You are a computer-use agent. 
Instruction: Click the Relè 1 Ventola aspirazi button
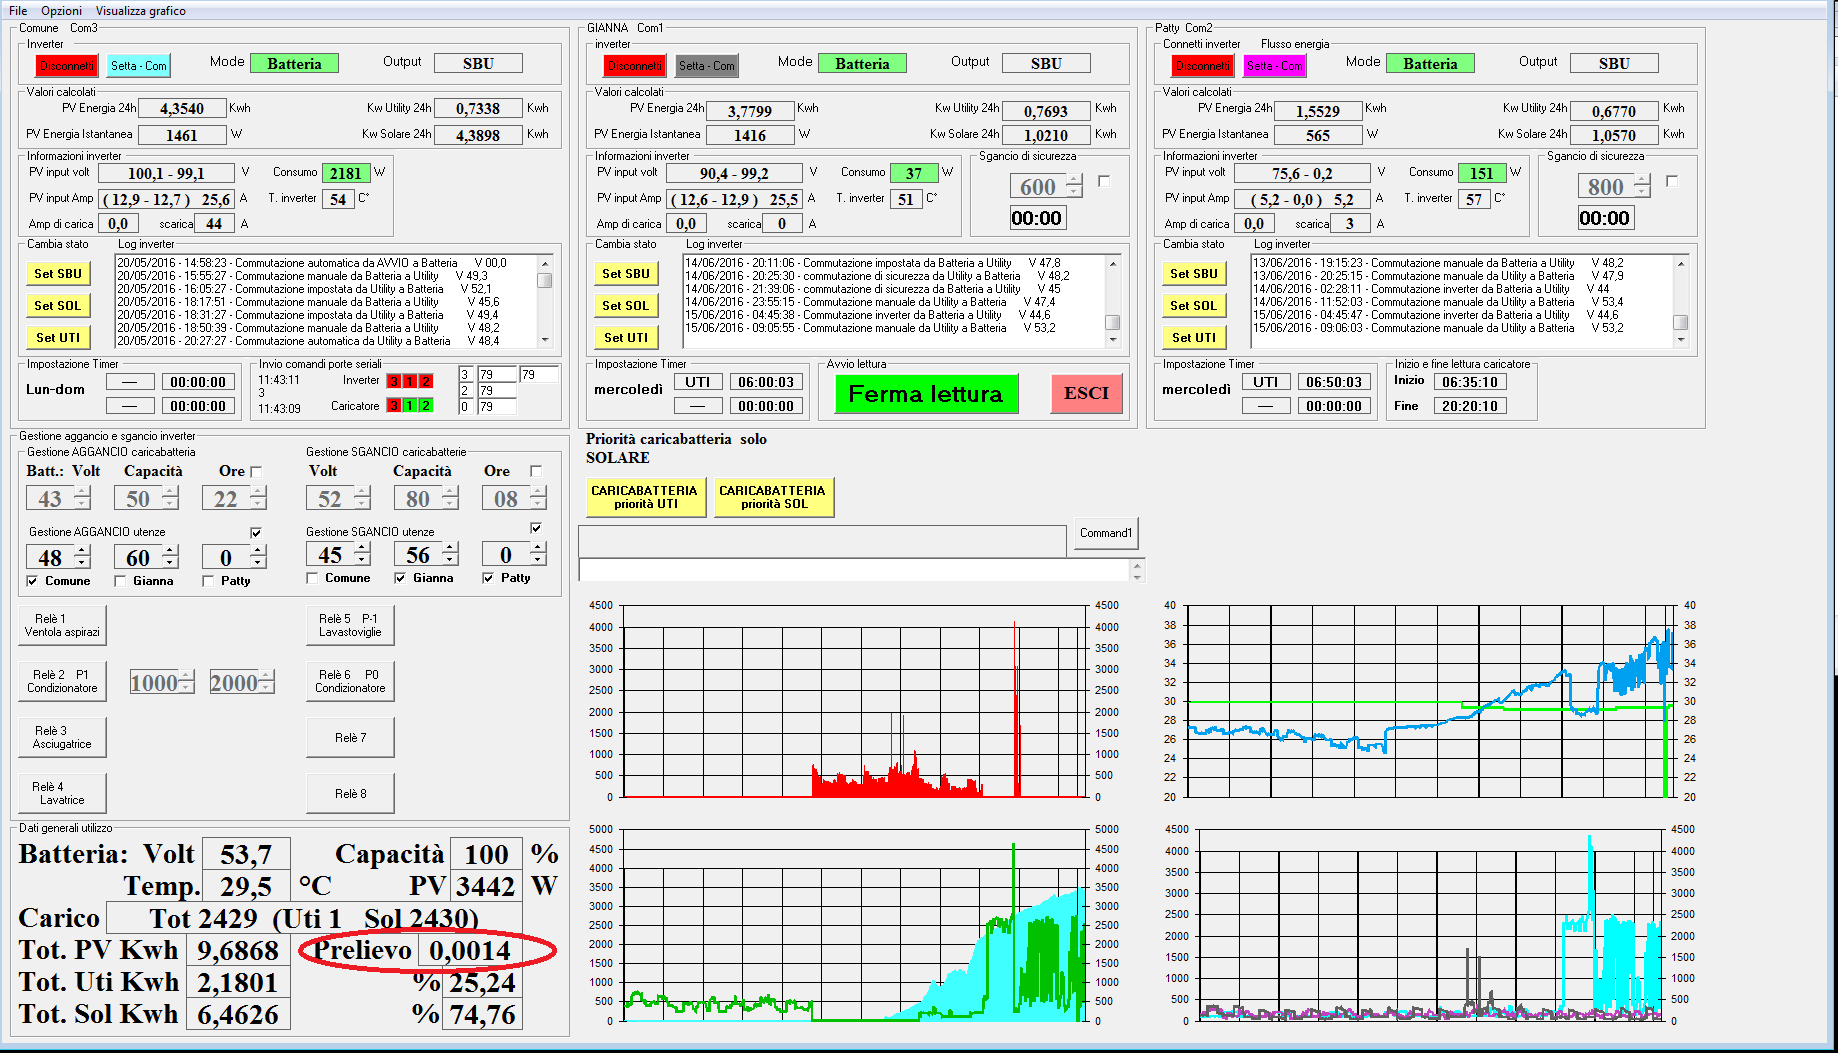pos(62,626)
